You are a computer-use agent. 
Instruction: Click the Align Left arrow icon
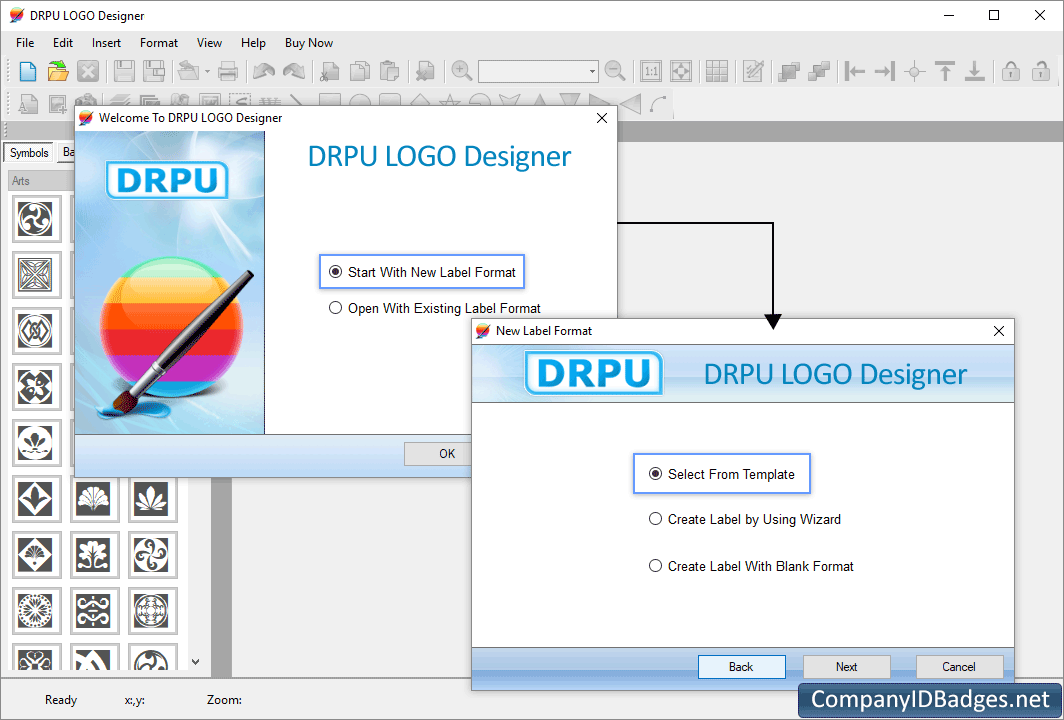854,71
